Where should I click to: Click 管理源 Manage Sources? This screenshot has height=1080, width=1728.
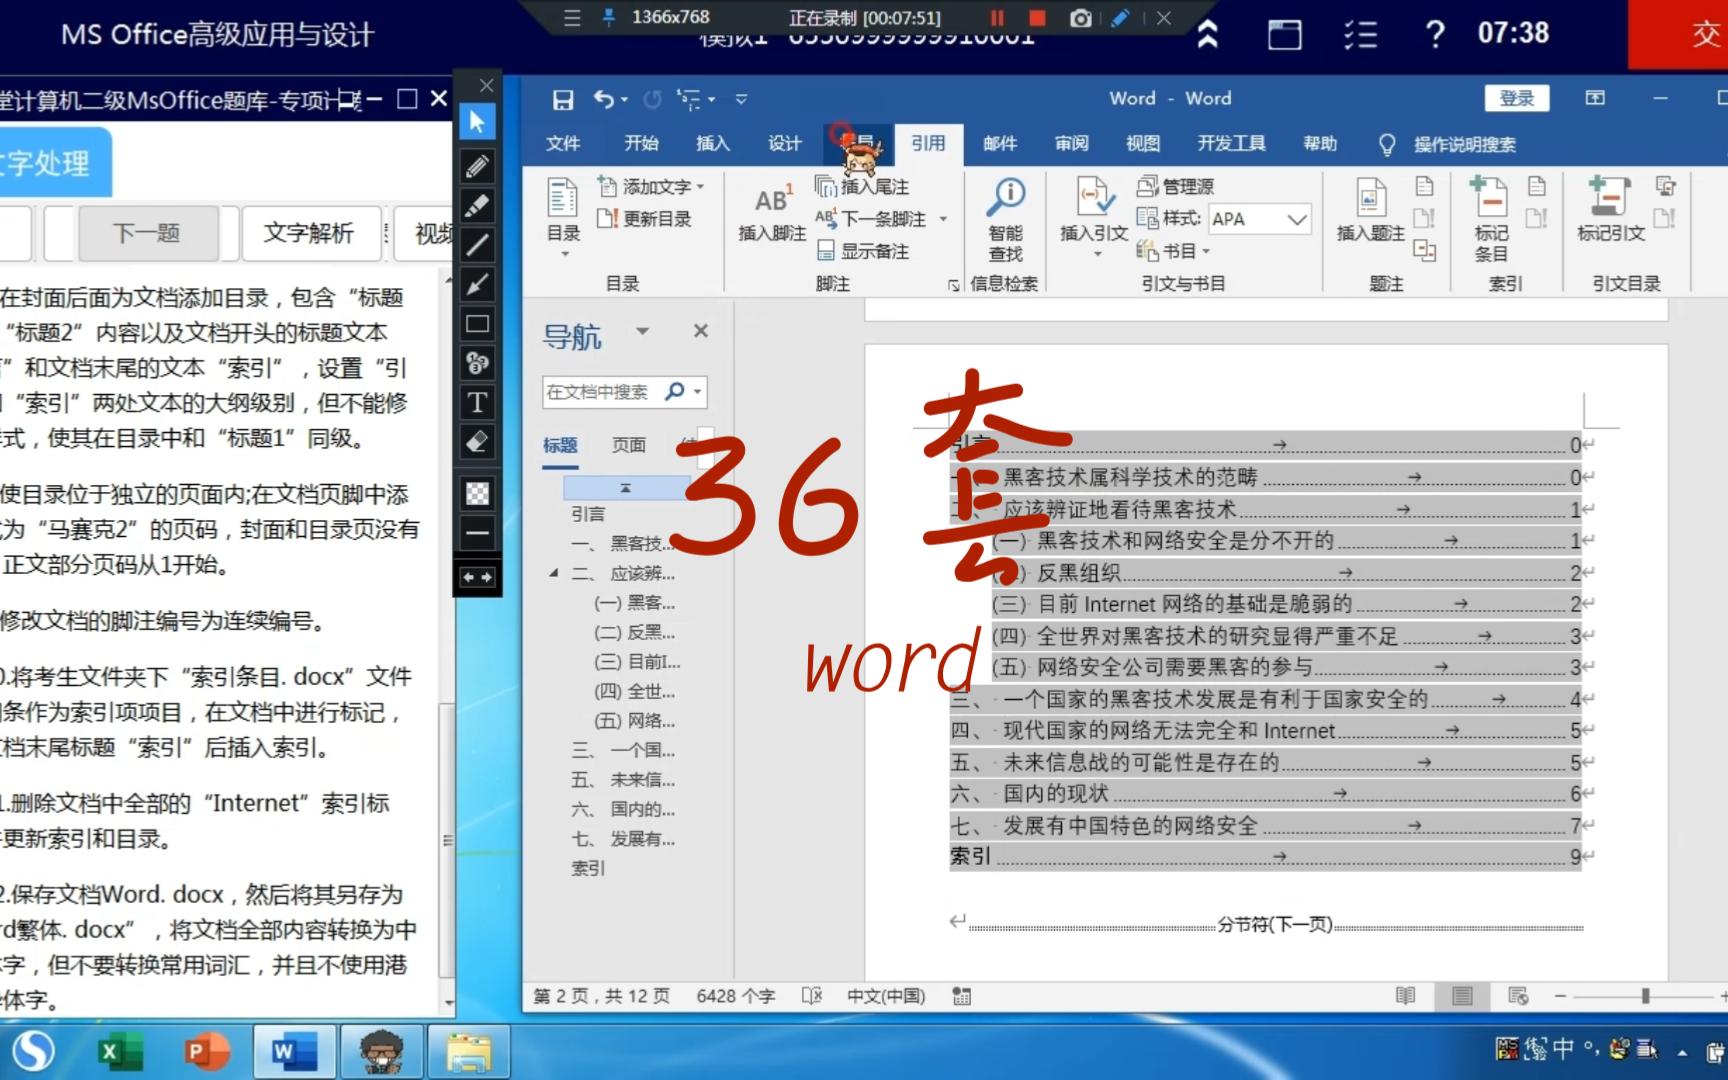tap(1176, 186)
